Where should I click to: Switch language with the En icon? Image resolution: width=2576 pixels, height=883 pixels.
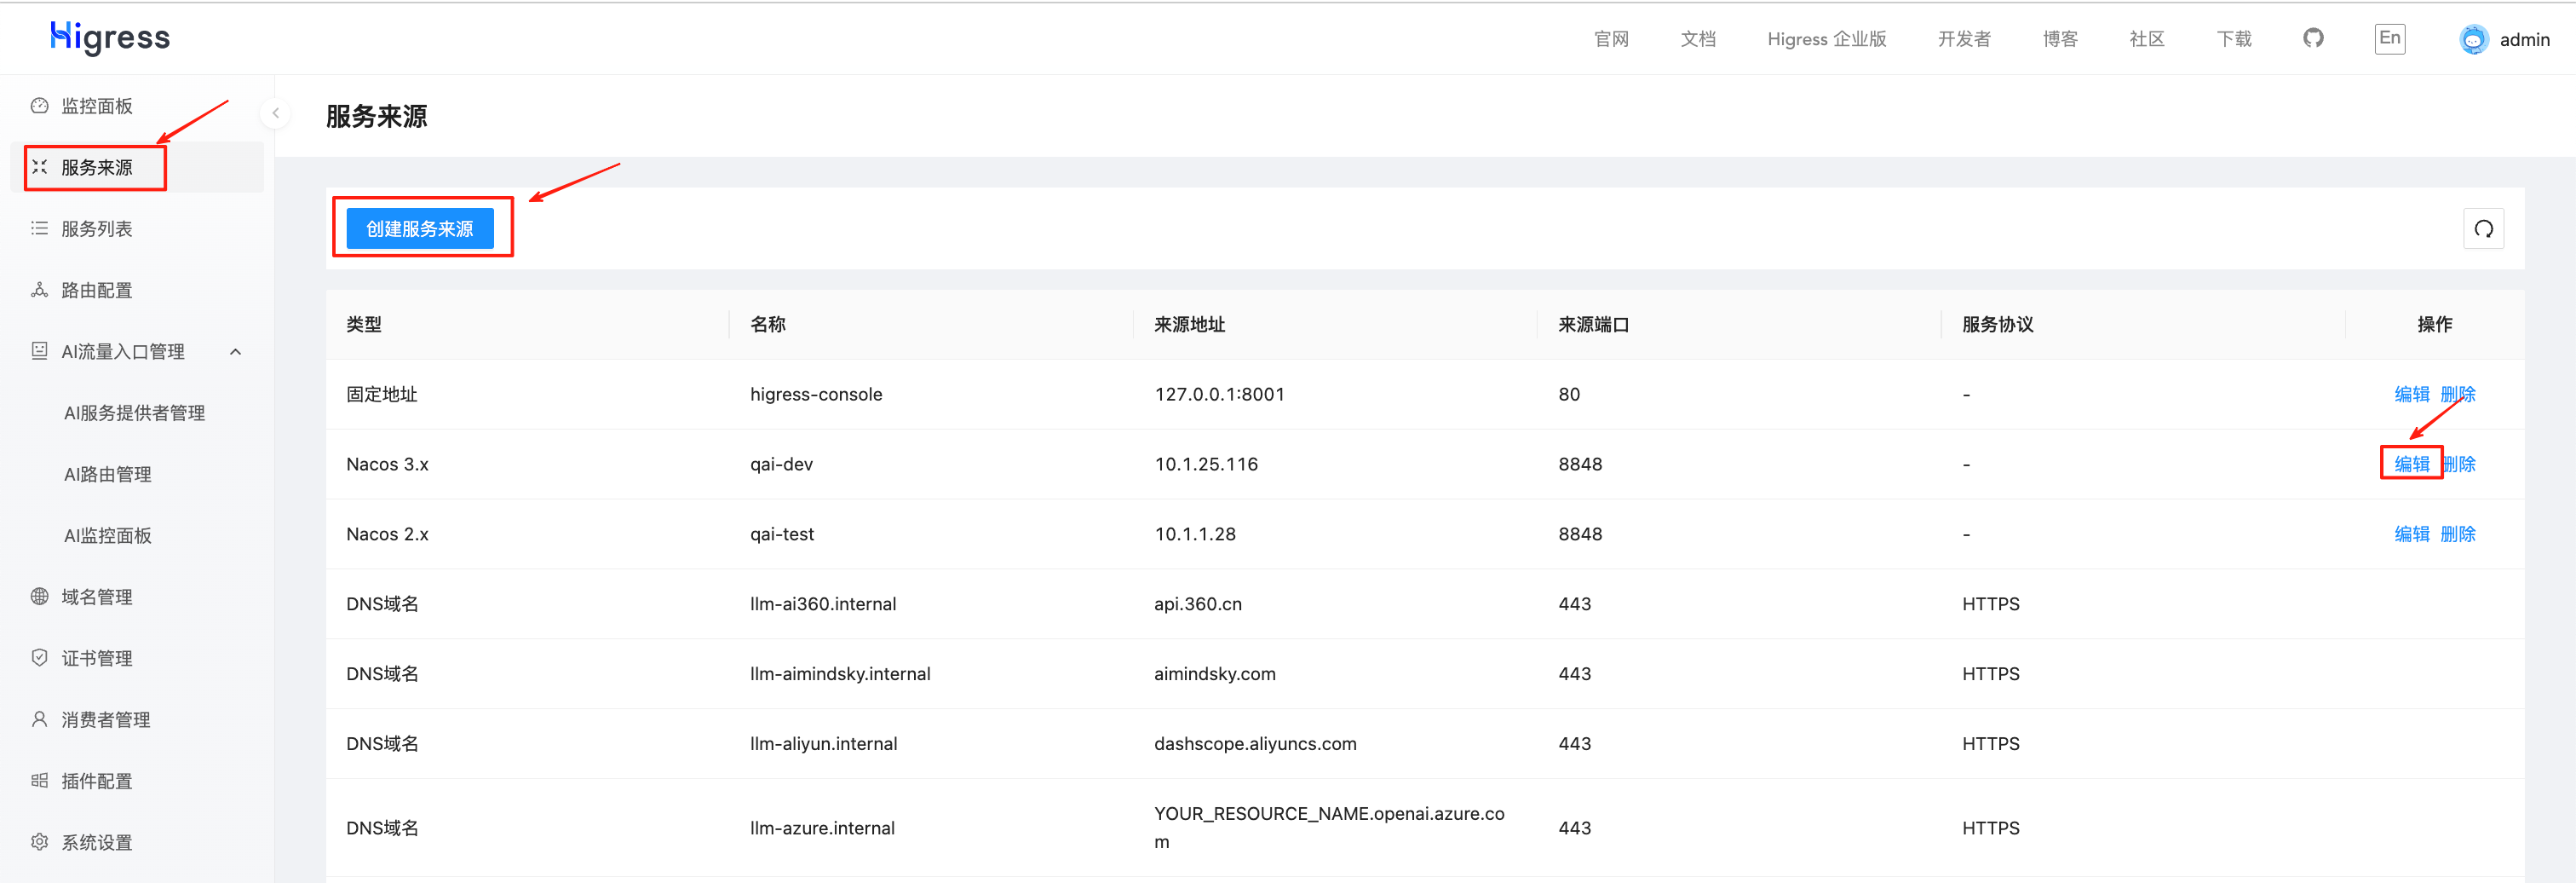[2389, 38]
